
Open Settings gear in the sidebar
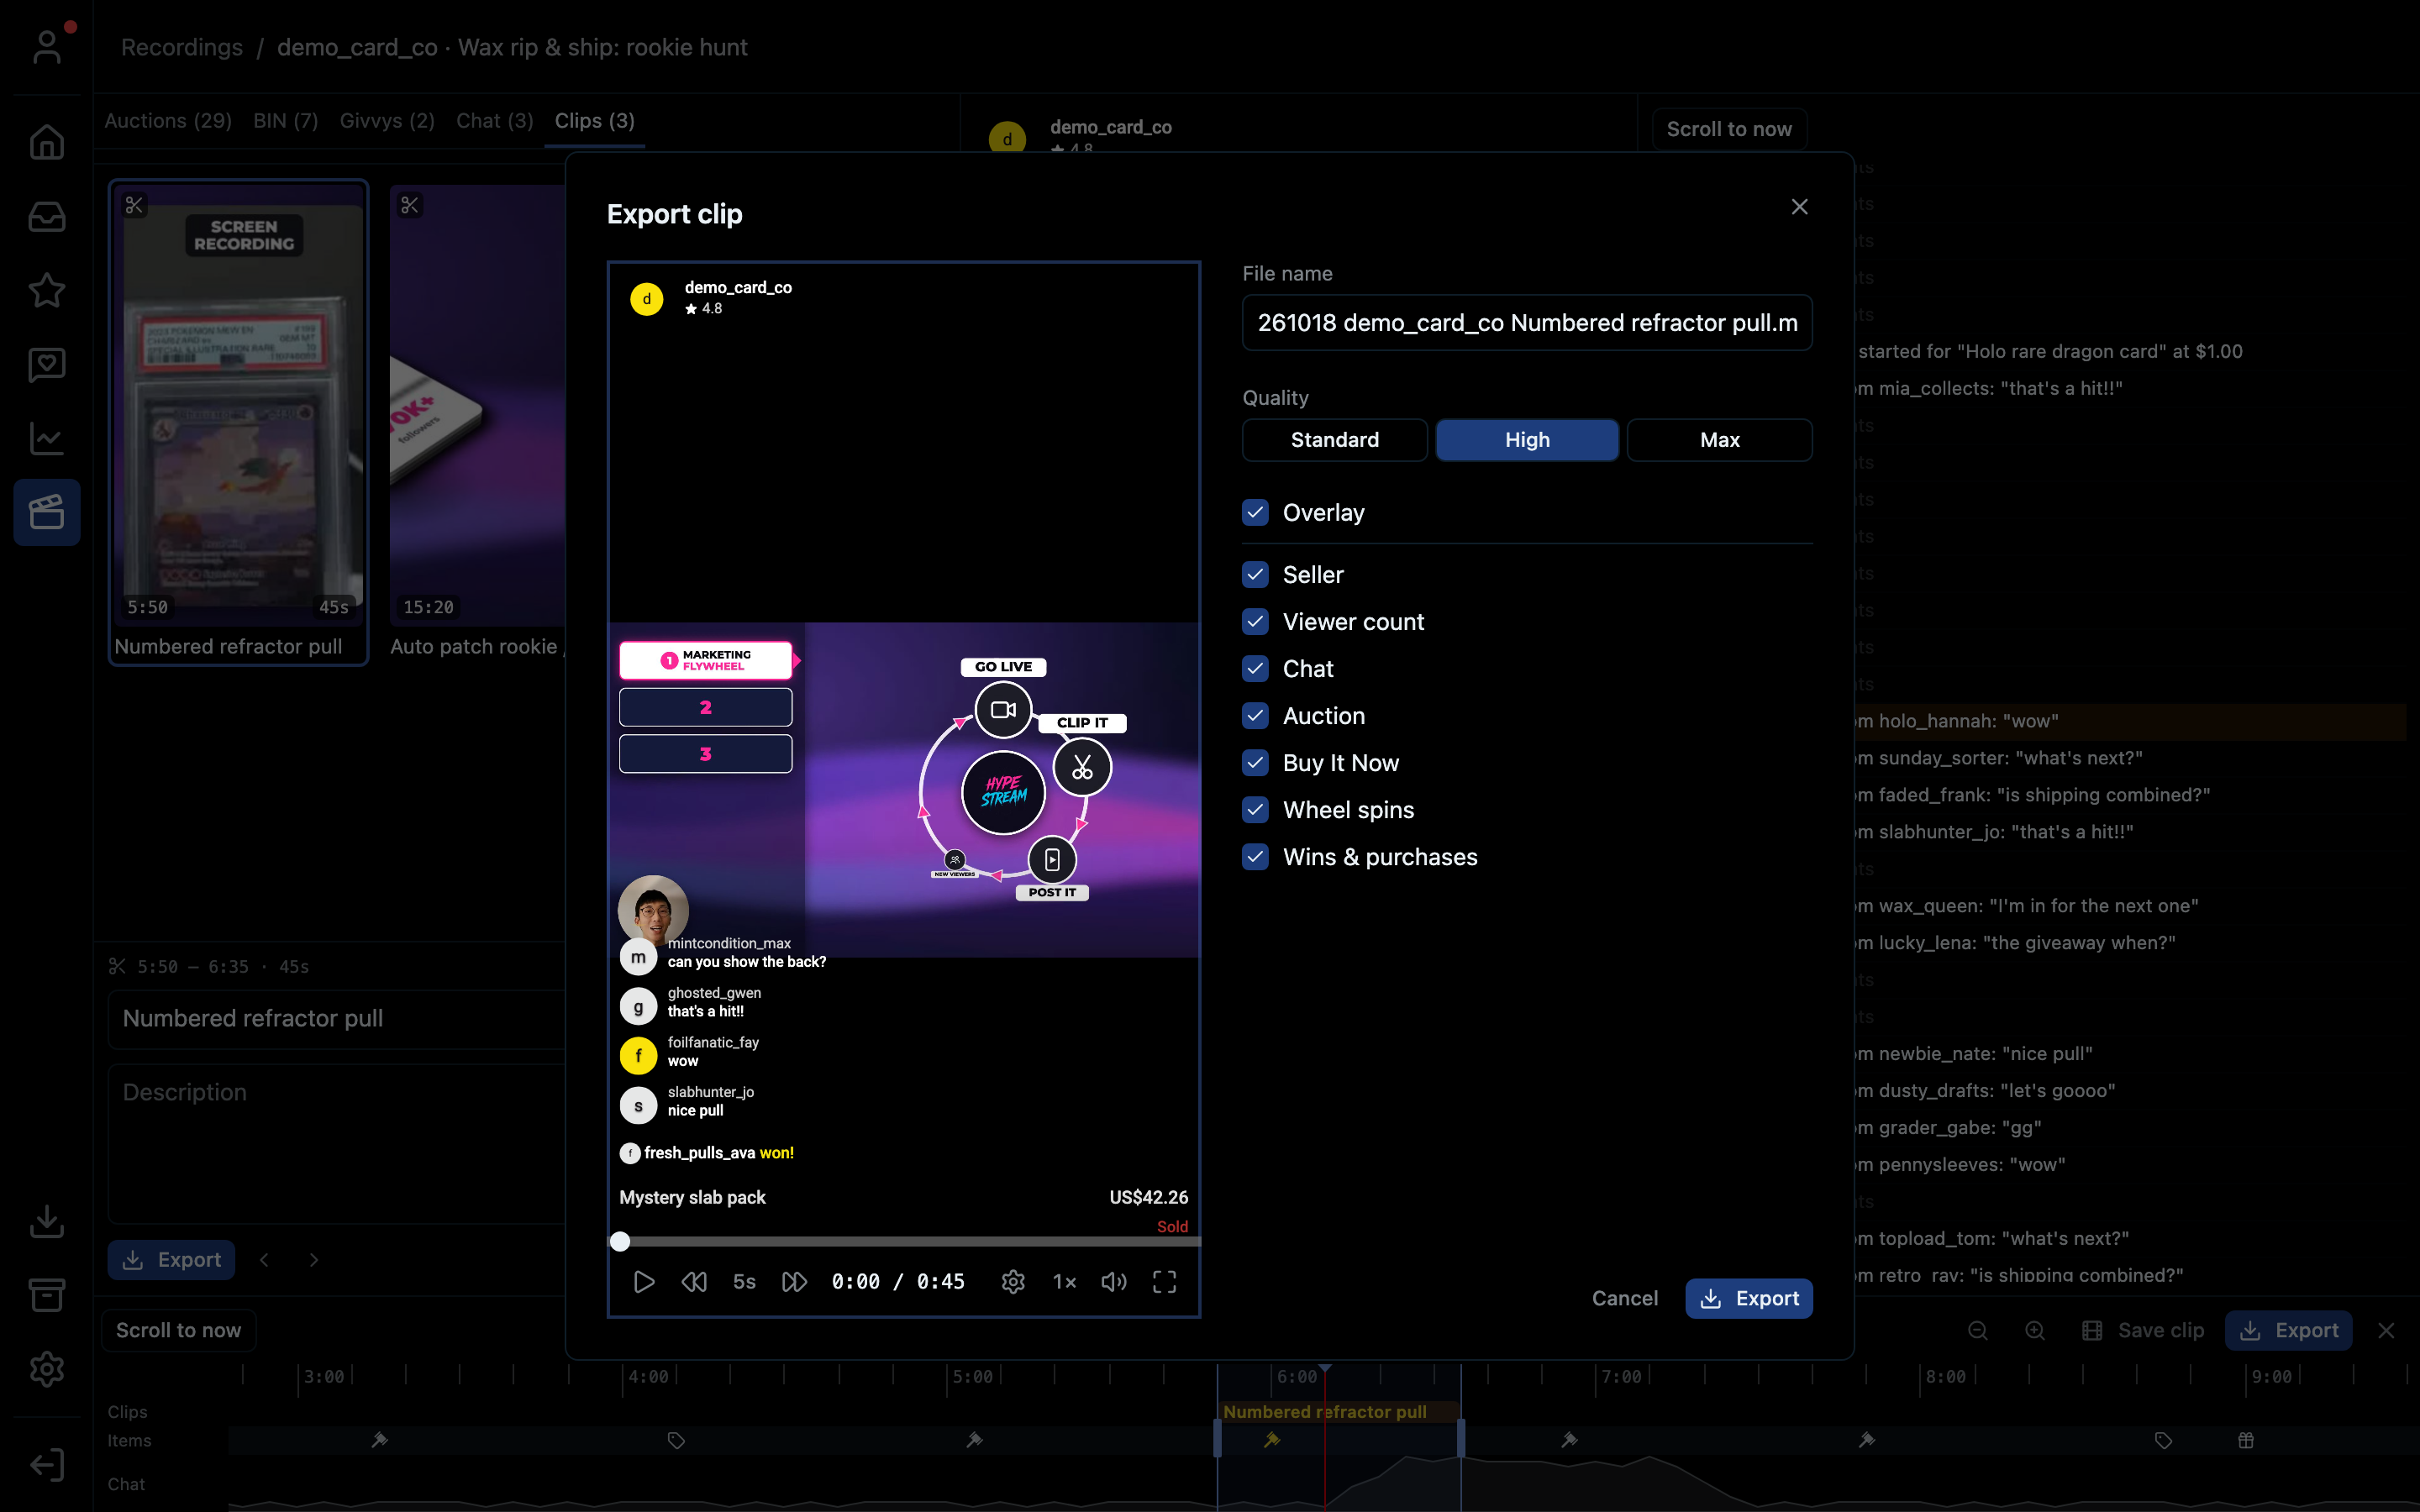coord(47,1369)
